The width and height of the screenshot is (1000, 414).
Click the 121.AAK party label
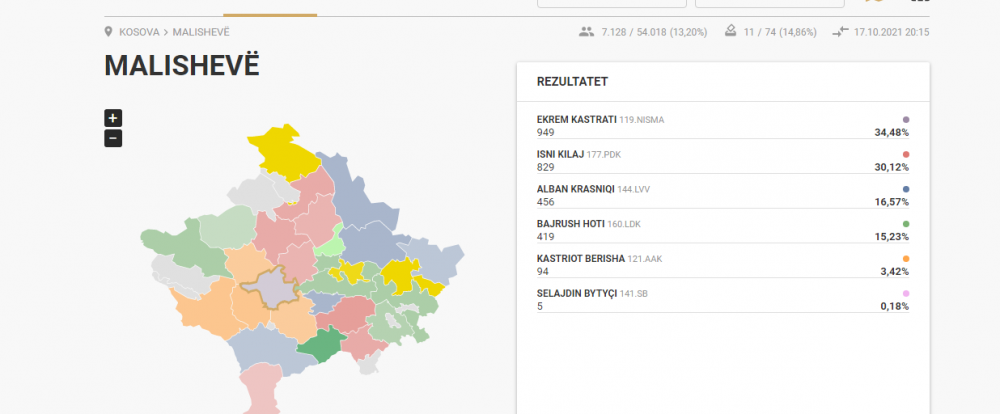click(644, 259)
